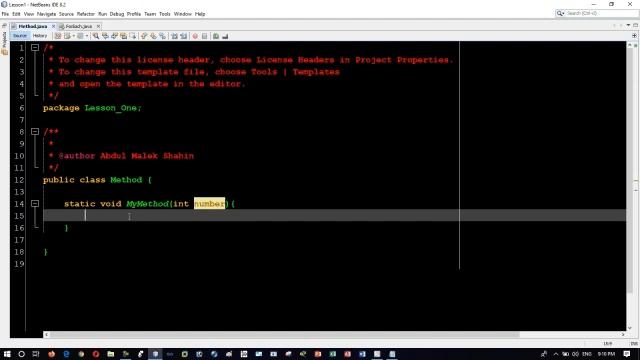
Task: Click the Back navigation toolbar icon
Action: [x=67, y=36]
